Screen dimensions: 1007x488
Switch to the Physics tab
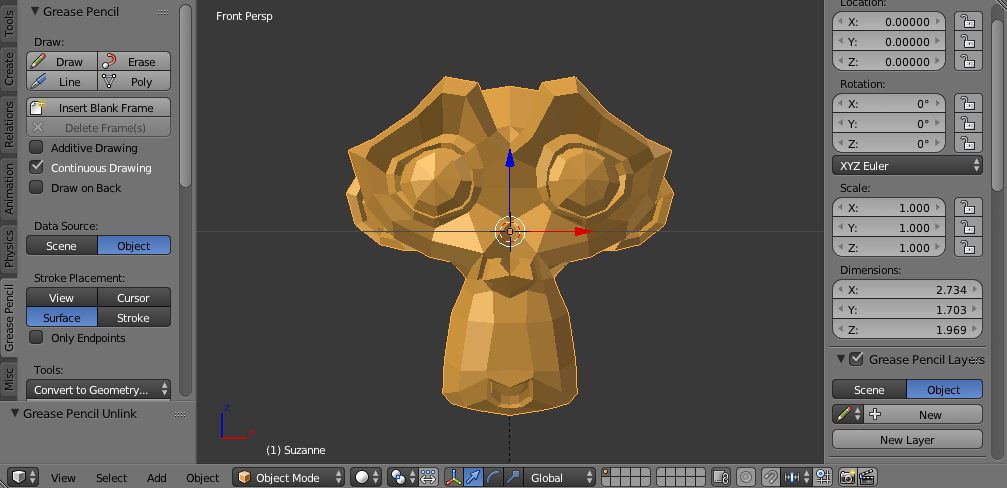9,249
